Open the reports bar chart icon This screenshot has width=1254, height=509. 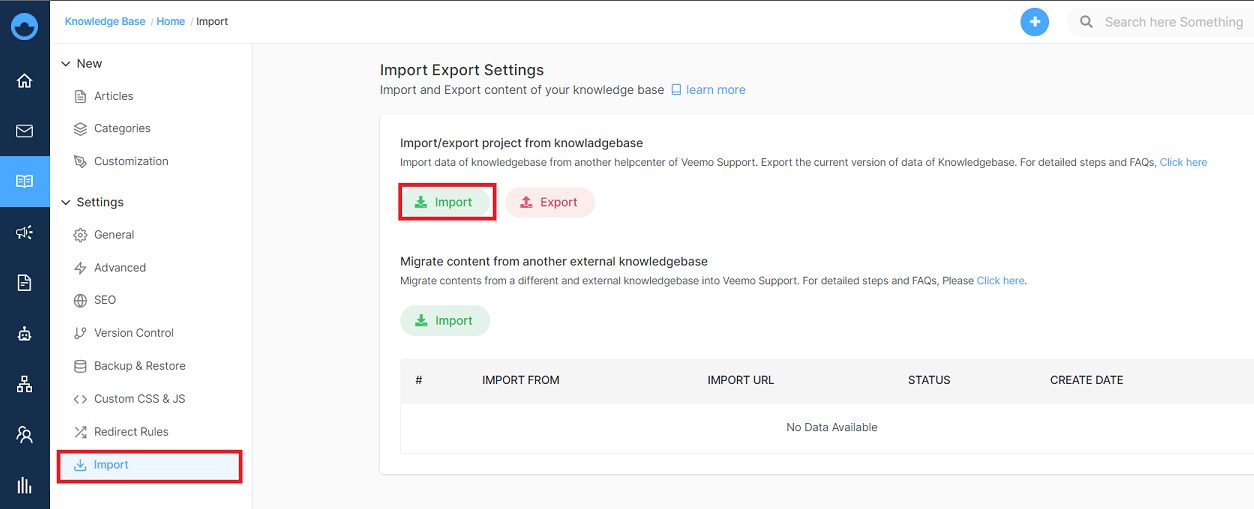(x=24, y=486)
